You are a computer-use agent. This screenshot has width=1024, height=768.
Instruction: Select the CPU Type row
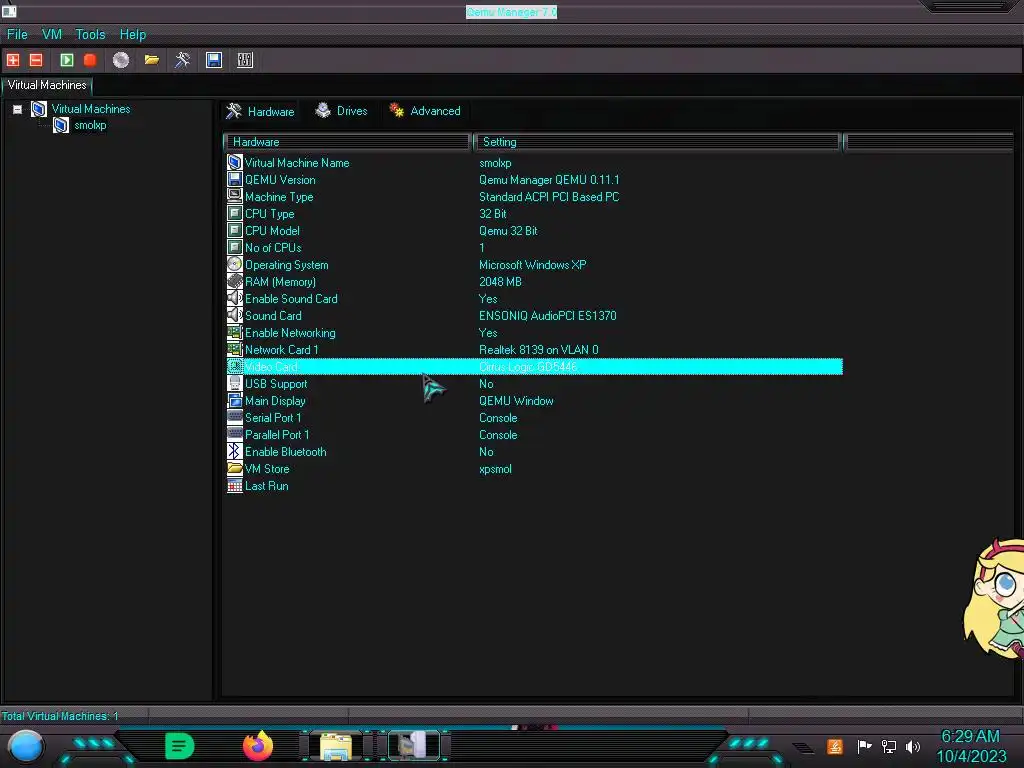pyautogui.click(x=534, y=214)
